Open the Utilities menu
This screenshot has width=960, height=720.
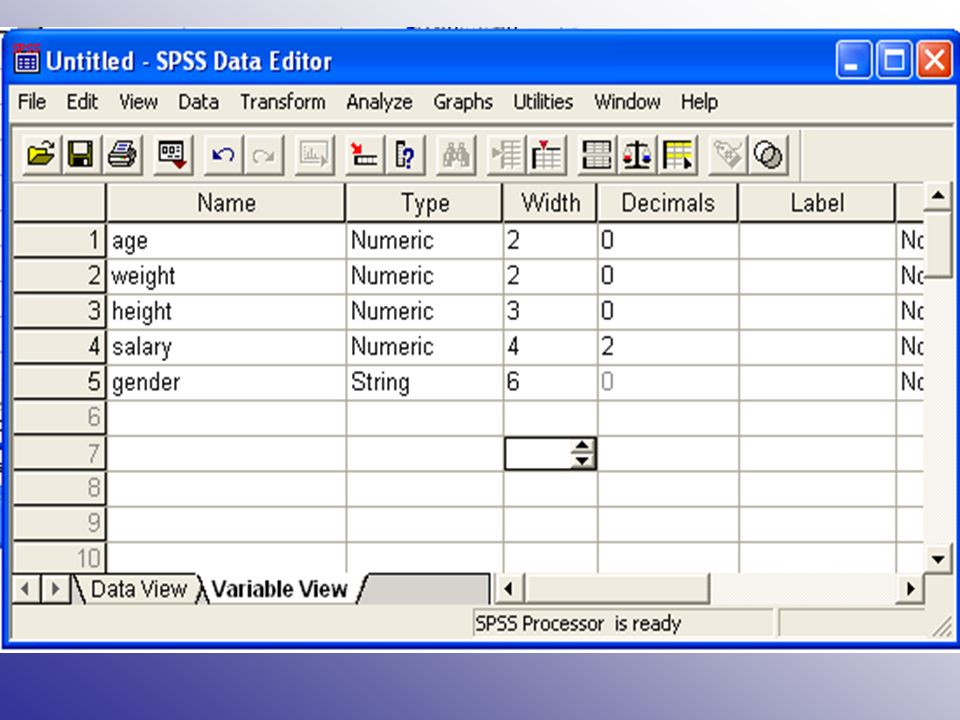[x=544, y=102]
